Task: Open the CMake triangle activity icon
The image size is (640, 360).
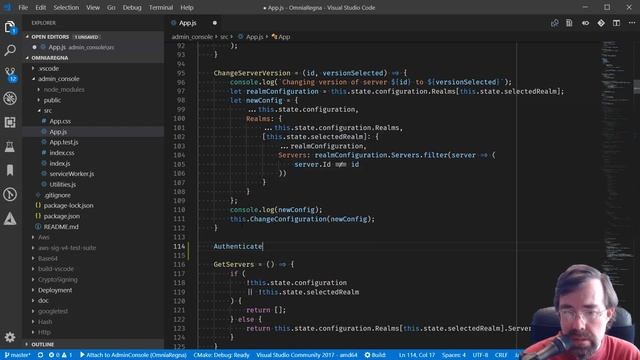Action: tap(10, 219)
